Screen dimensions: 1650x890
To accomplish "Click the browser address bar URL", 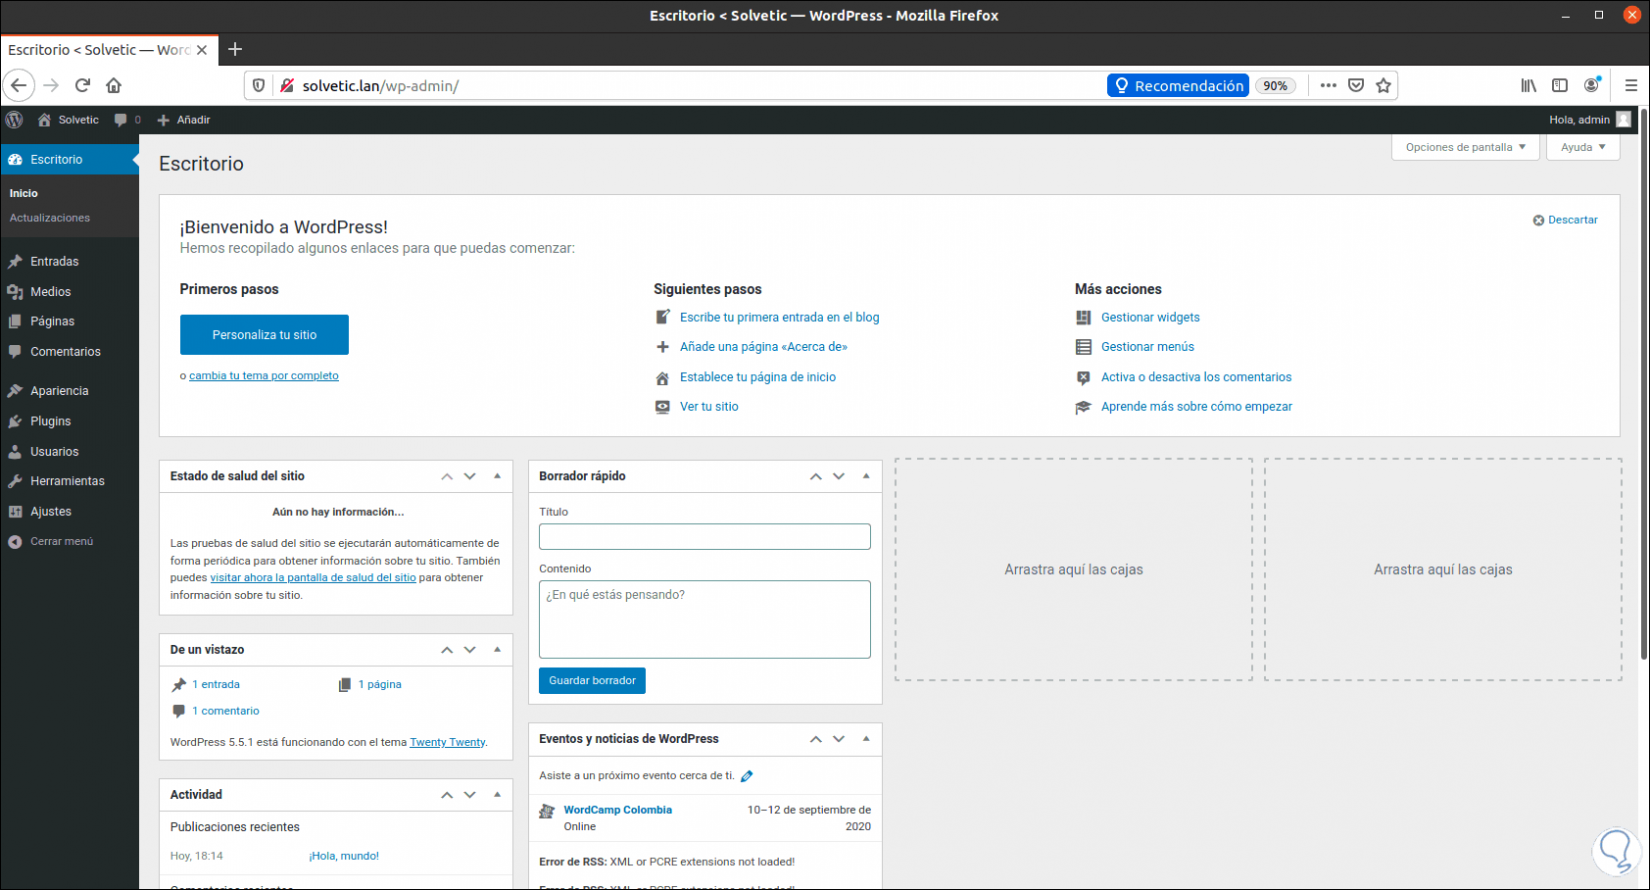I will click(x=380, y=86).
